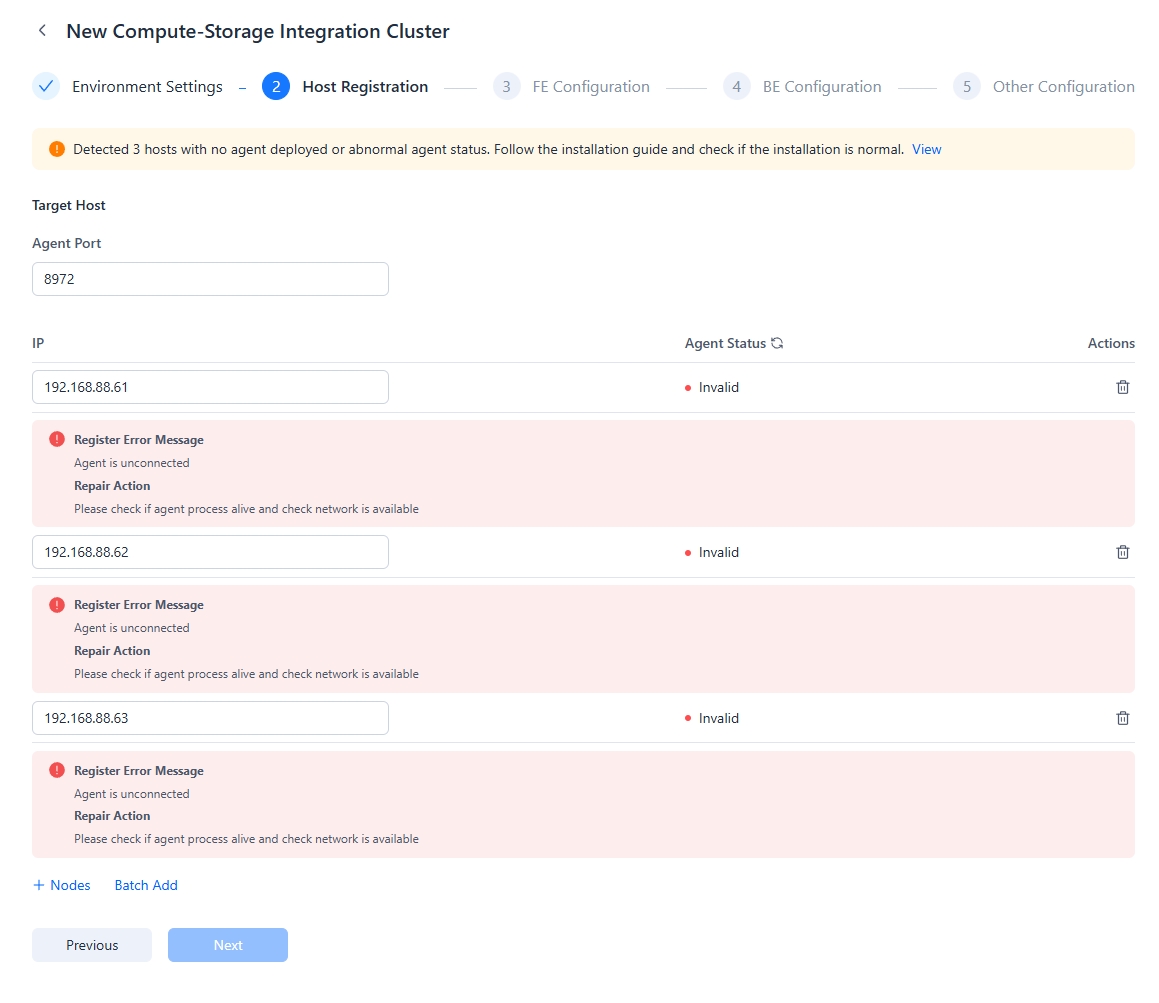This screenshot has height=1003, width=1159.
Task: Click the Previous button
Action: pos(91,944)
